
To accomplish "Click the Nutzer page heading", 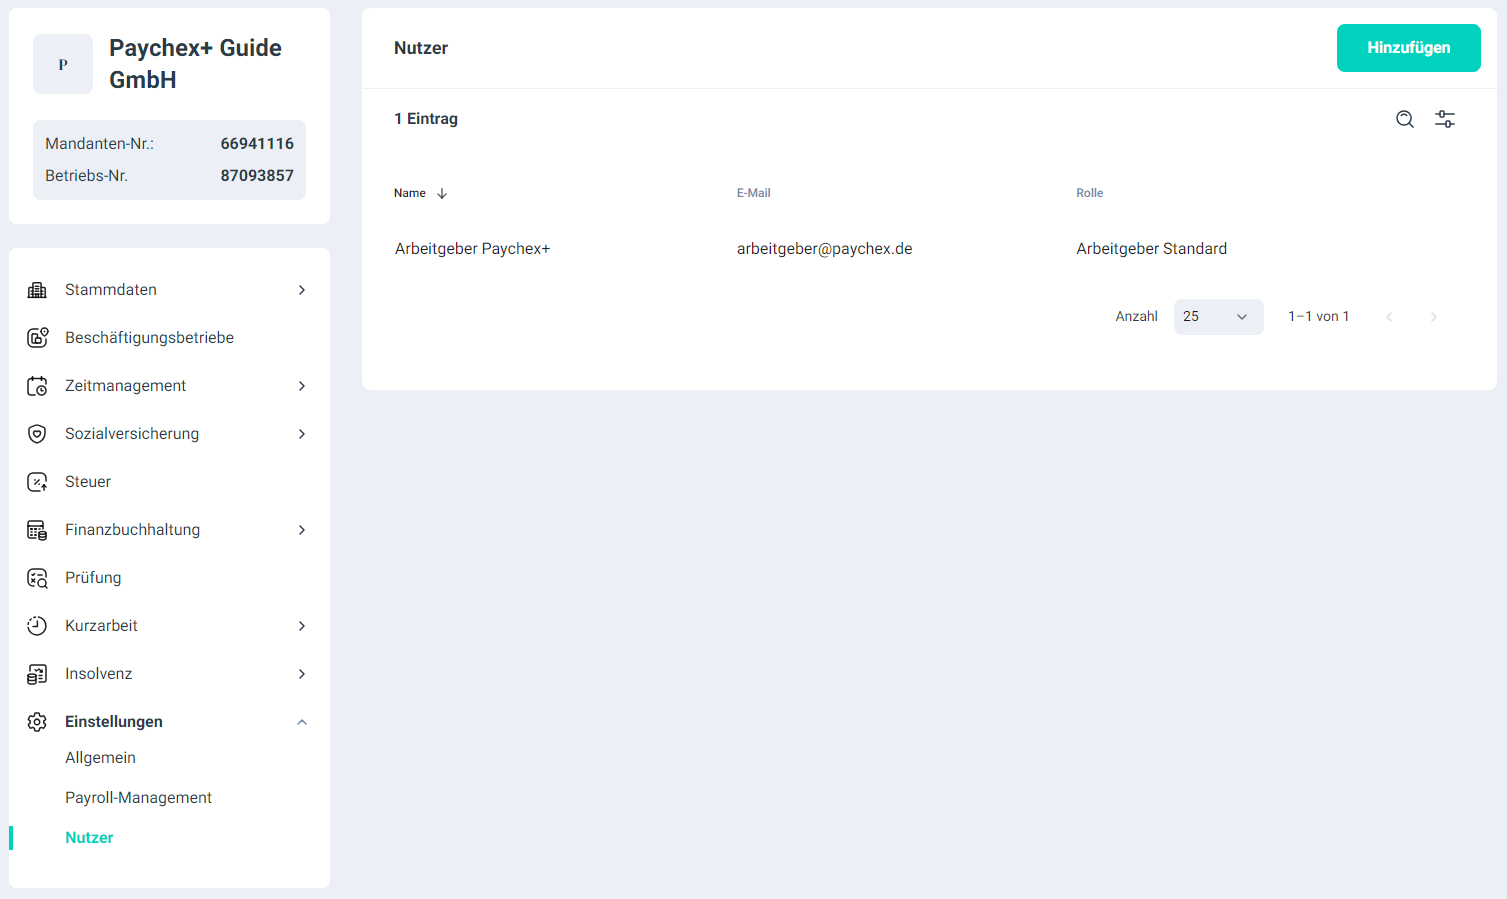I will (421, 48).
